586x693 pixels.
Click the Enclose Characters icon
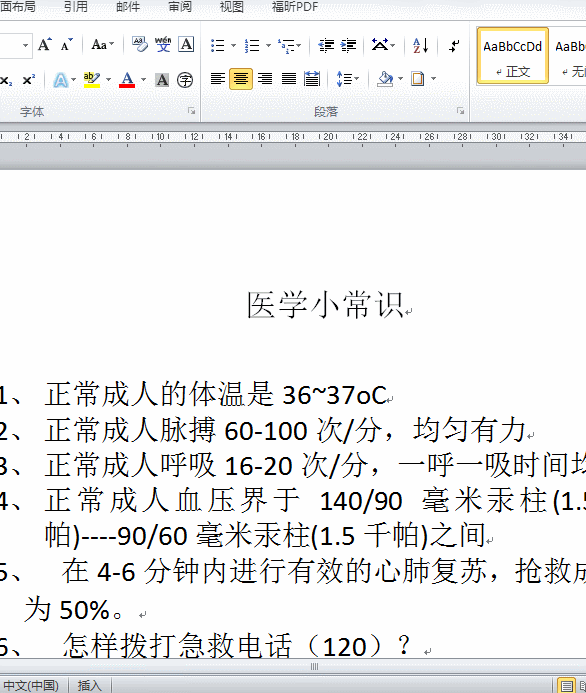(185, 80)
